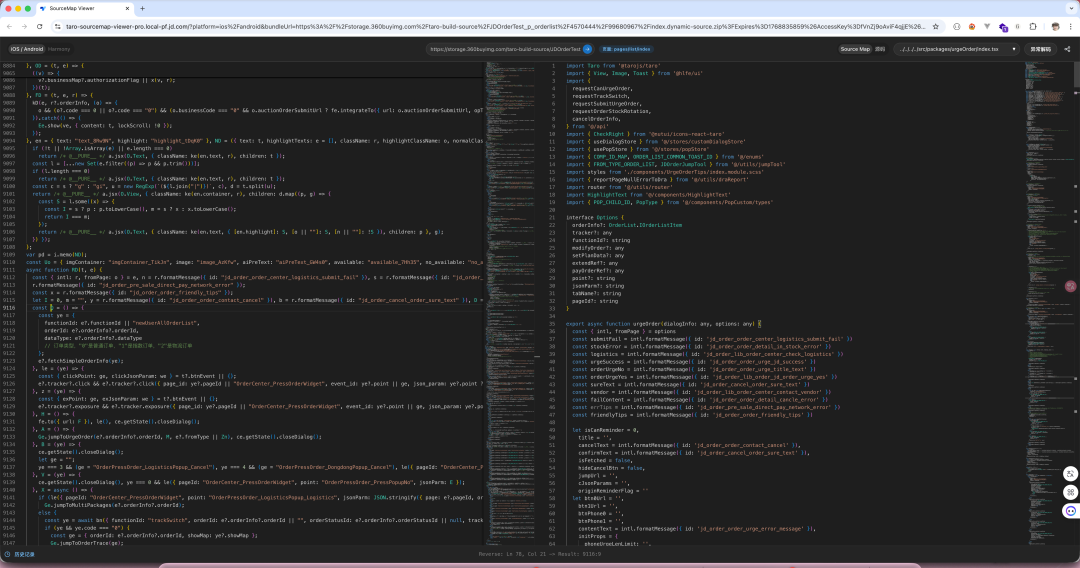
Task: Click the grid apps floating button
Action: [1070, 492]
